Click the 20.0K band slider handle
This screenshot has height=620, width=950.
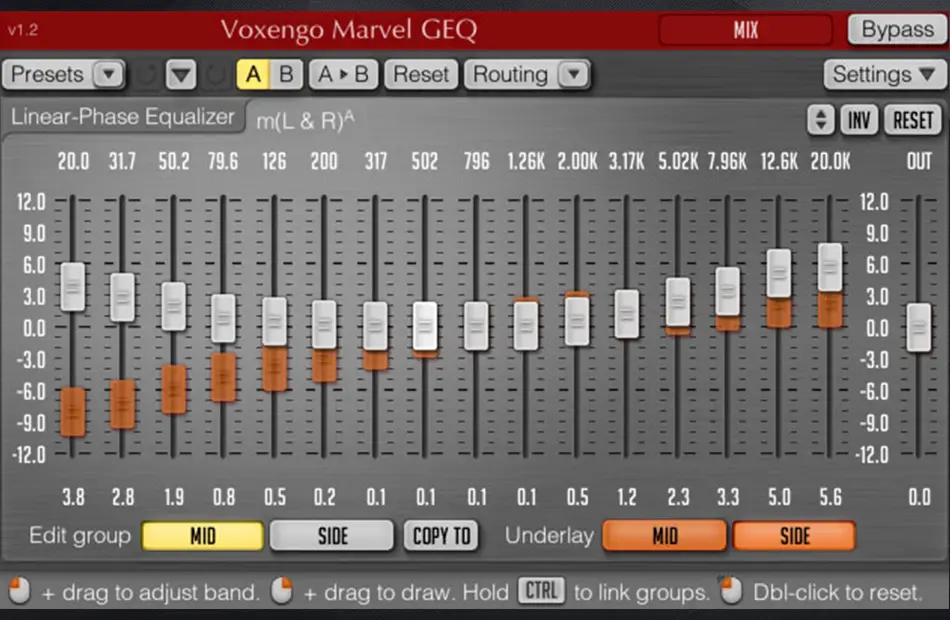pyautogui.click(x=830, y=267)
